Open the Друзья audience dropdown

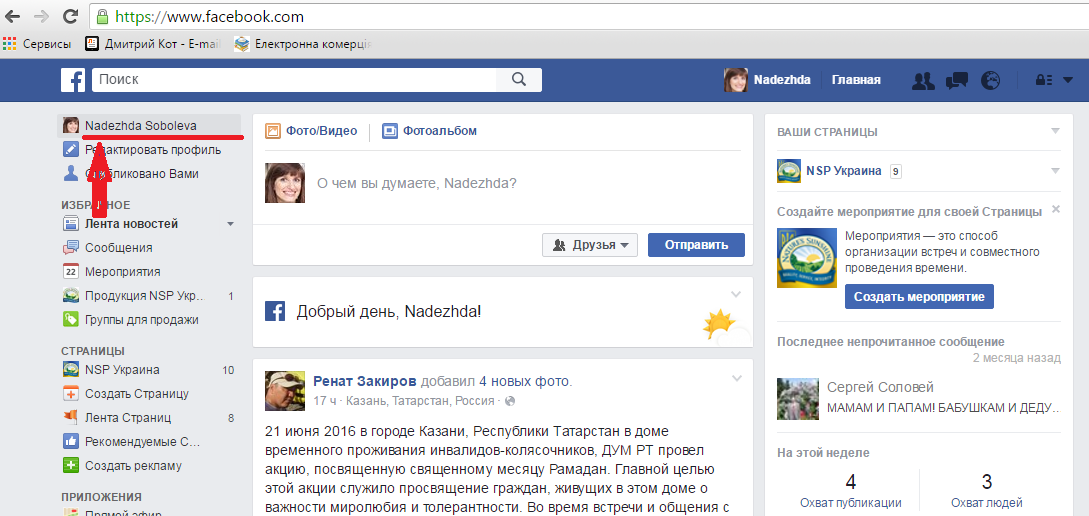tap(590, 245)
